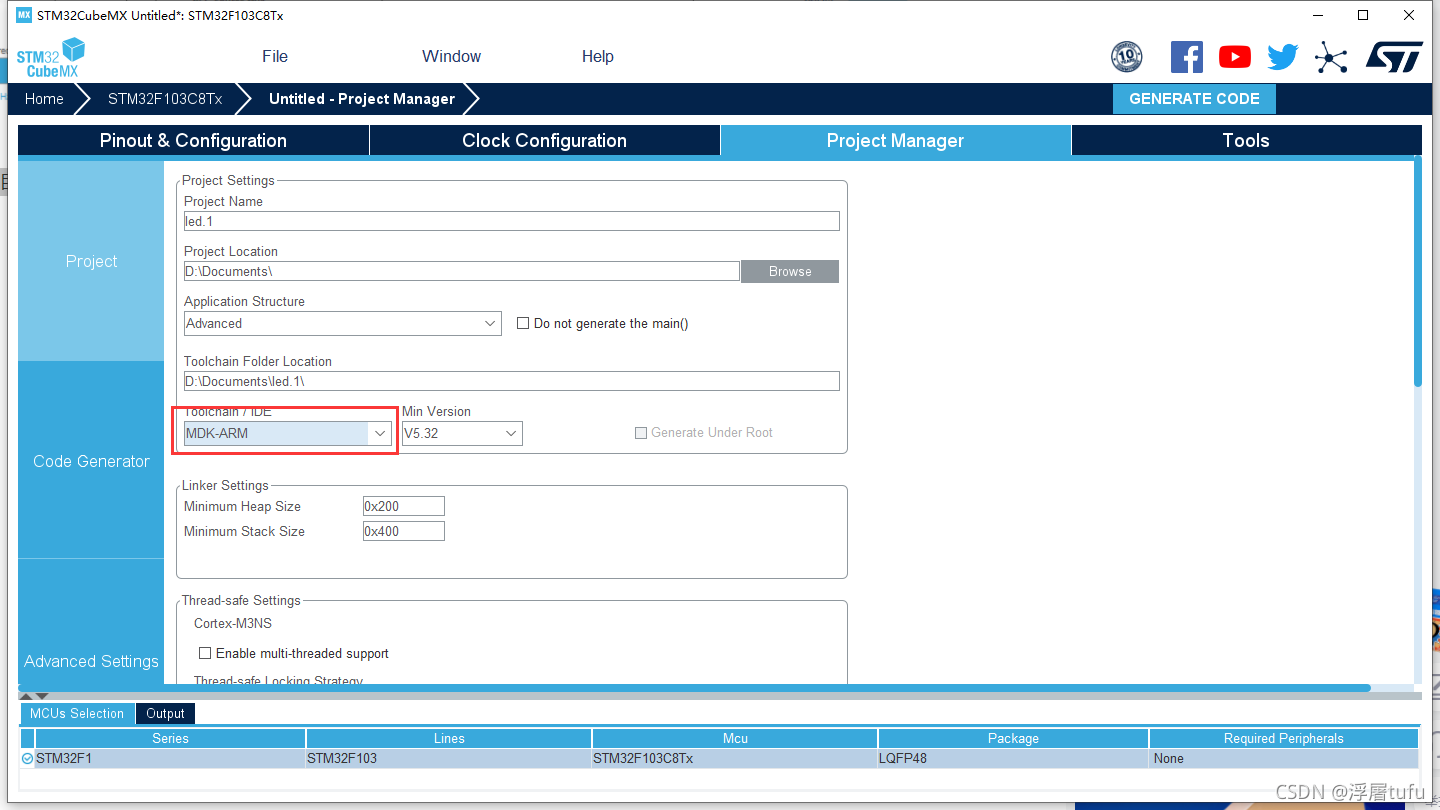Image resolution: width=1440 pixels, height=810 pixels.
Task: Click the vertical scrollbar of settings panel
Action: 1417,272
